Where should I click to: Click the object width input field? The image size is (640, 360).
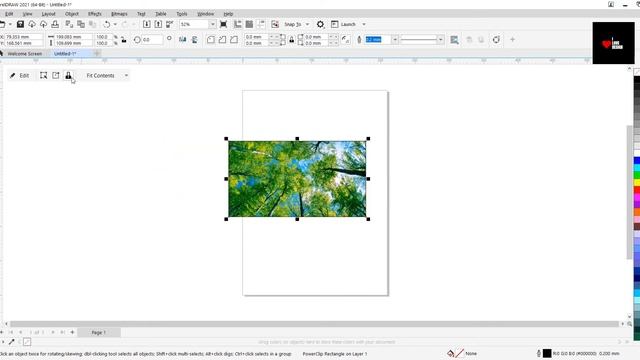click(73, 37)
